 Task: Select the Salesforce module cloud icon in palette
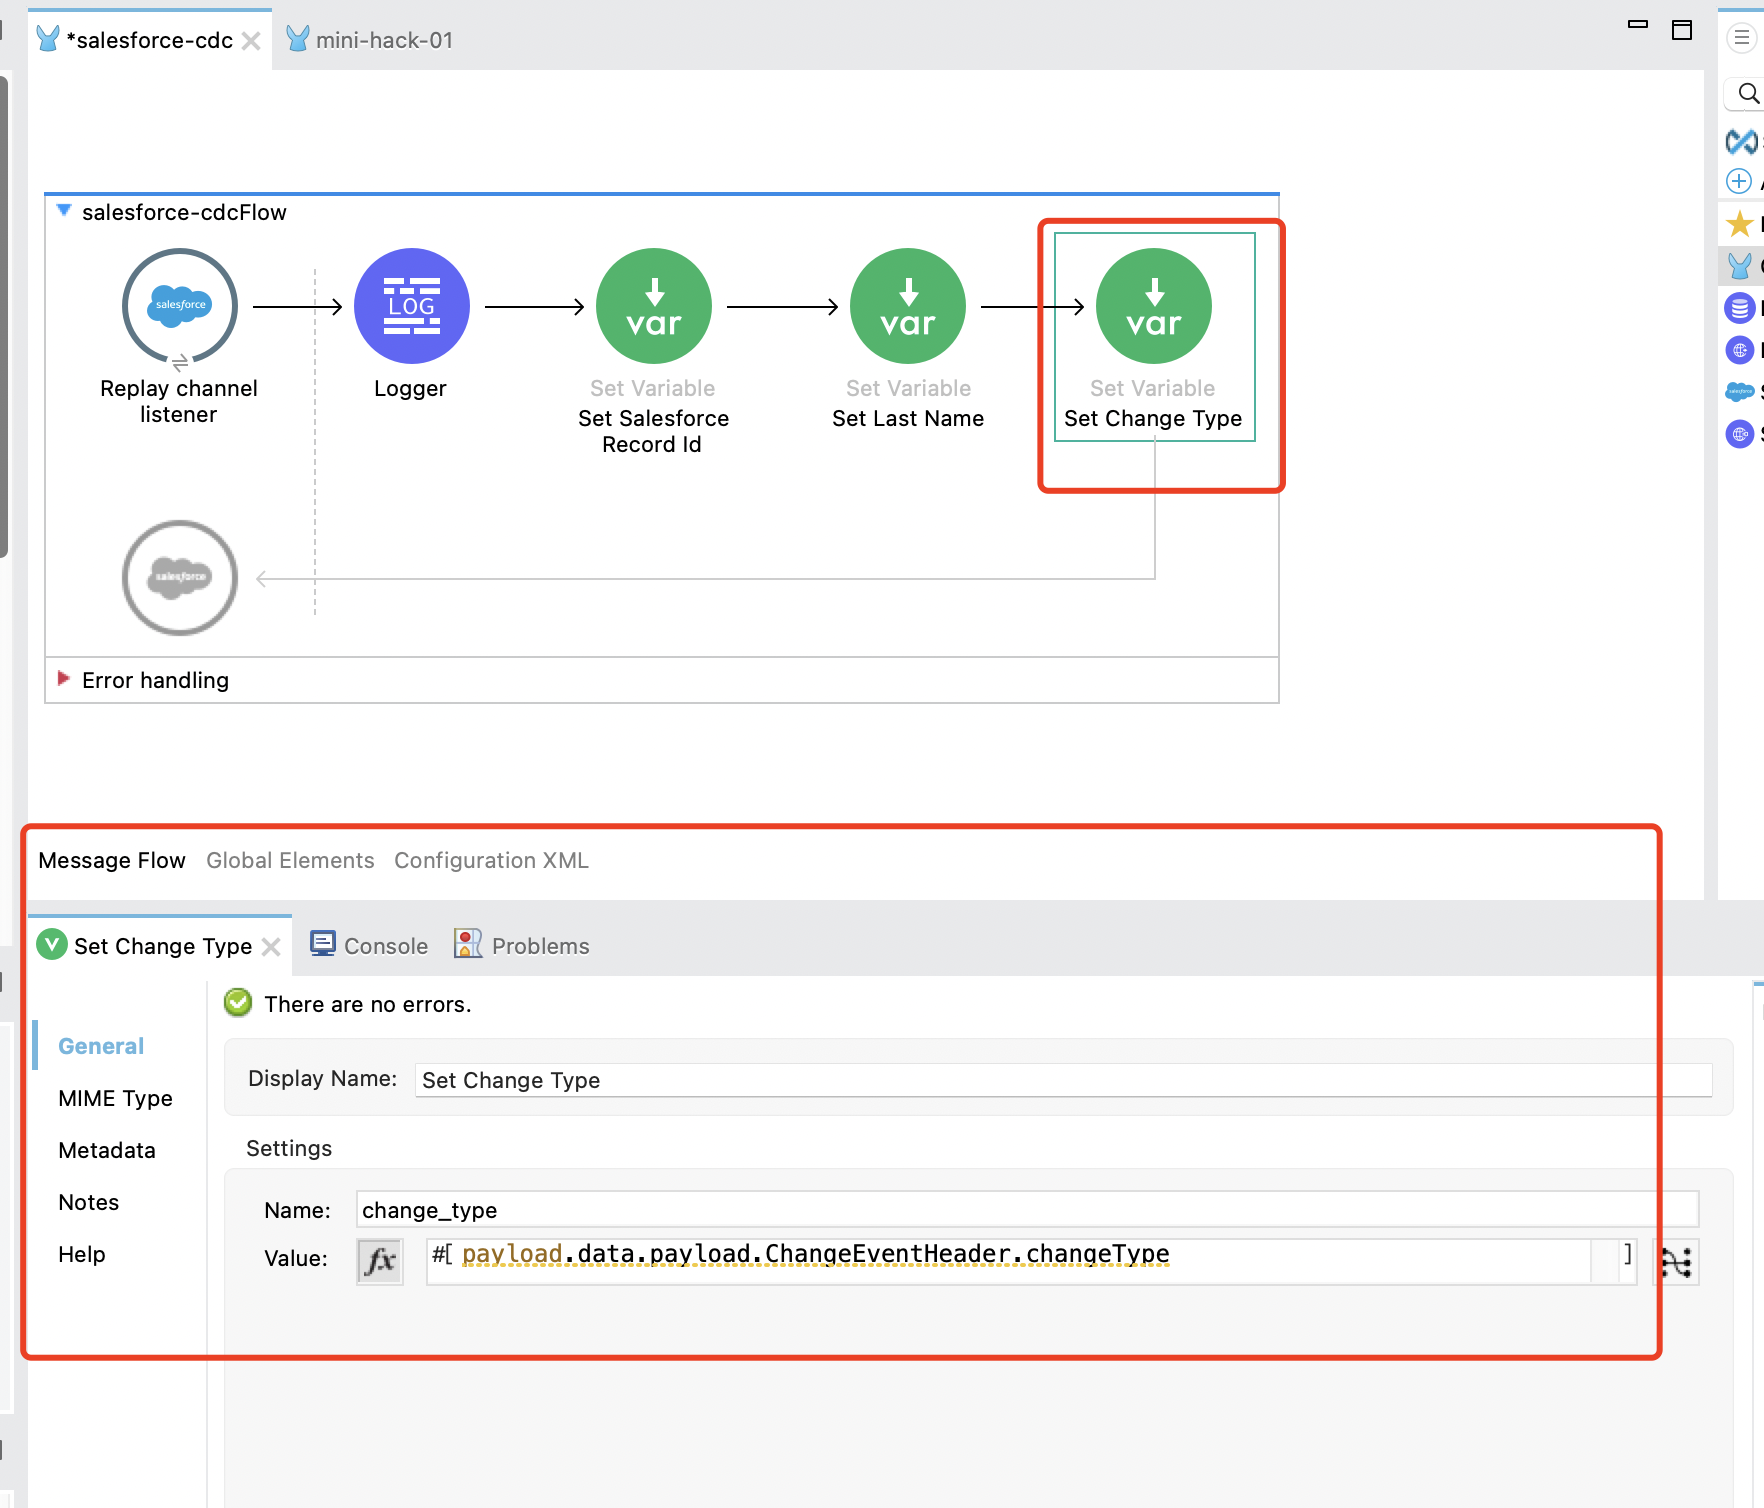point(1740,392)
